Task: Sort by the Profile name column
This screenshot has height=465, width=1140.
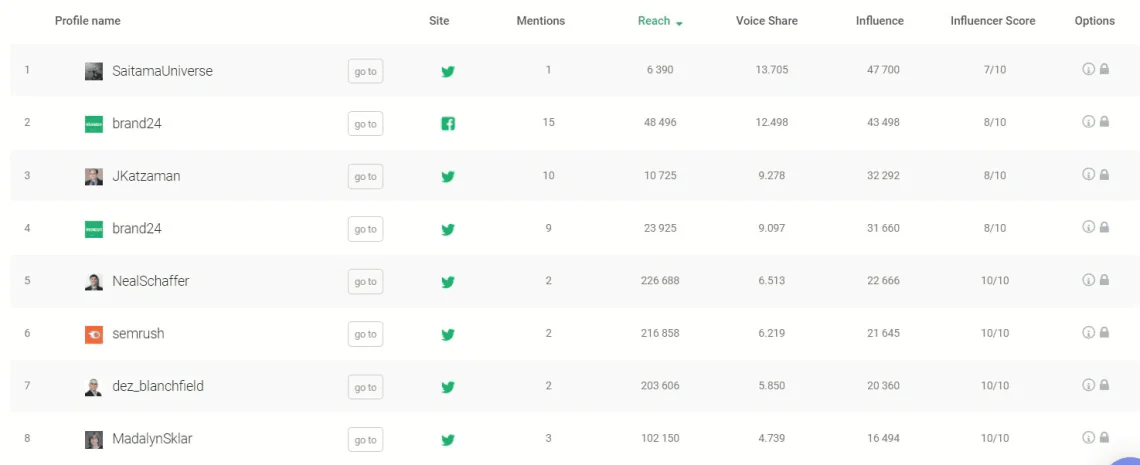Action: 87,21
